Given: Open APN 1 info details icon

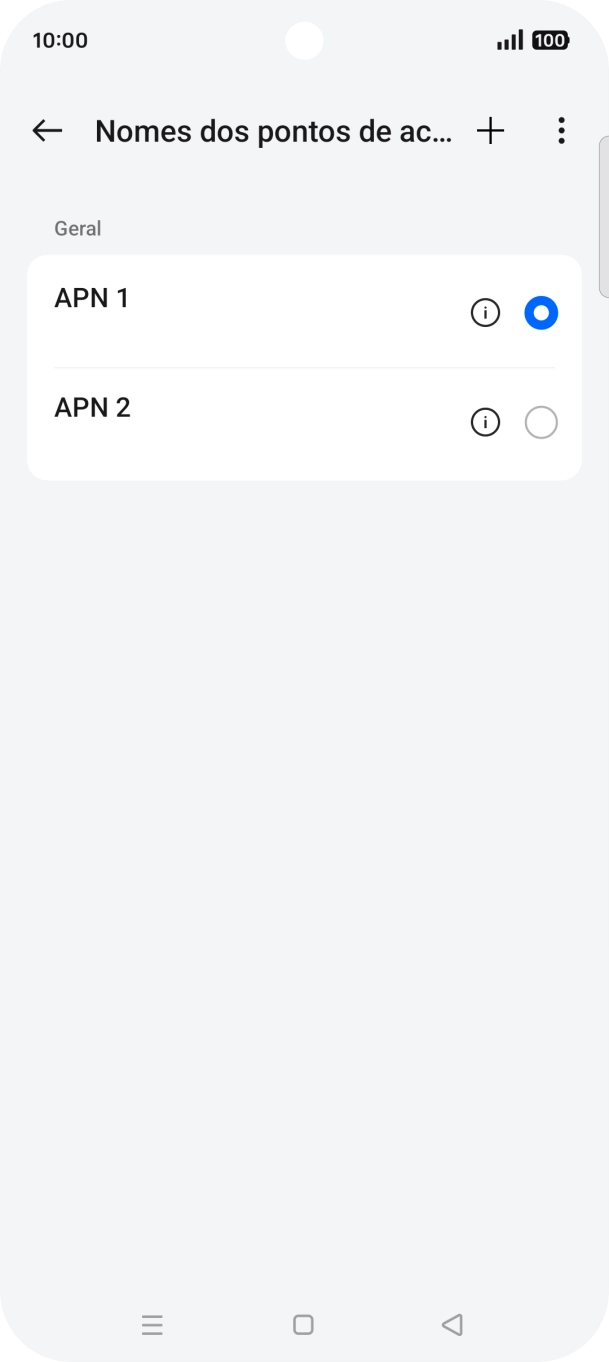Looking at the screenshot, I should [x=485, y=314].
